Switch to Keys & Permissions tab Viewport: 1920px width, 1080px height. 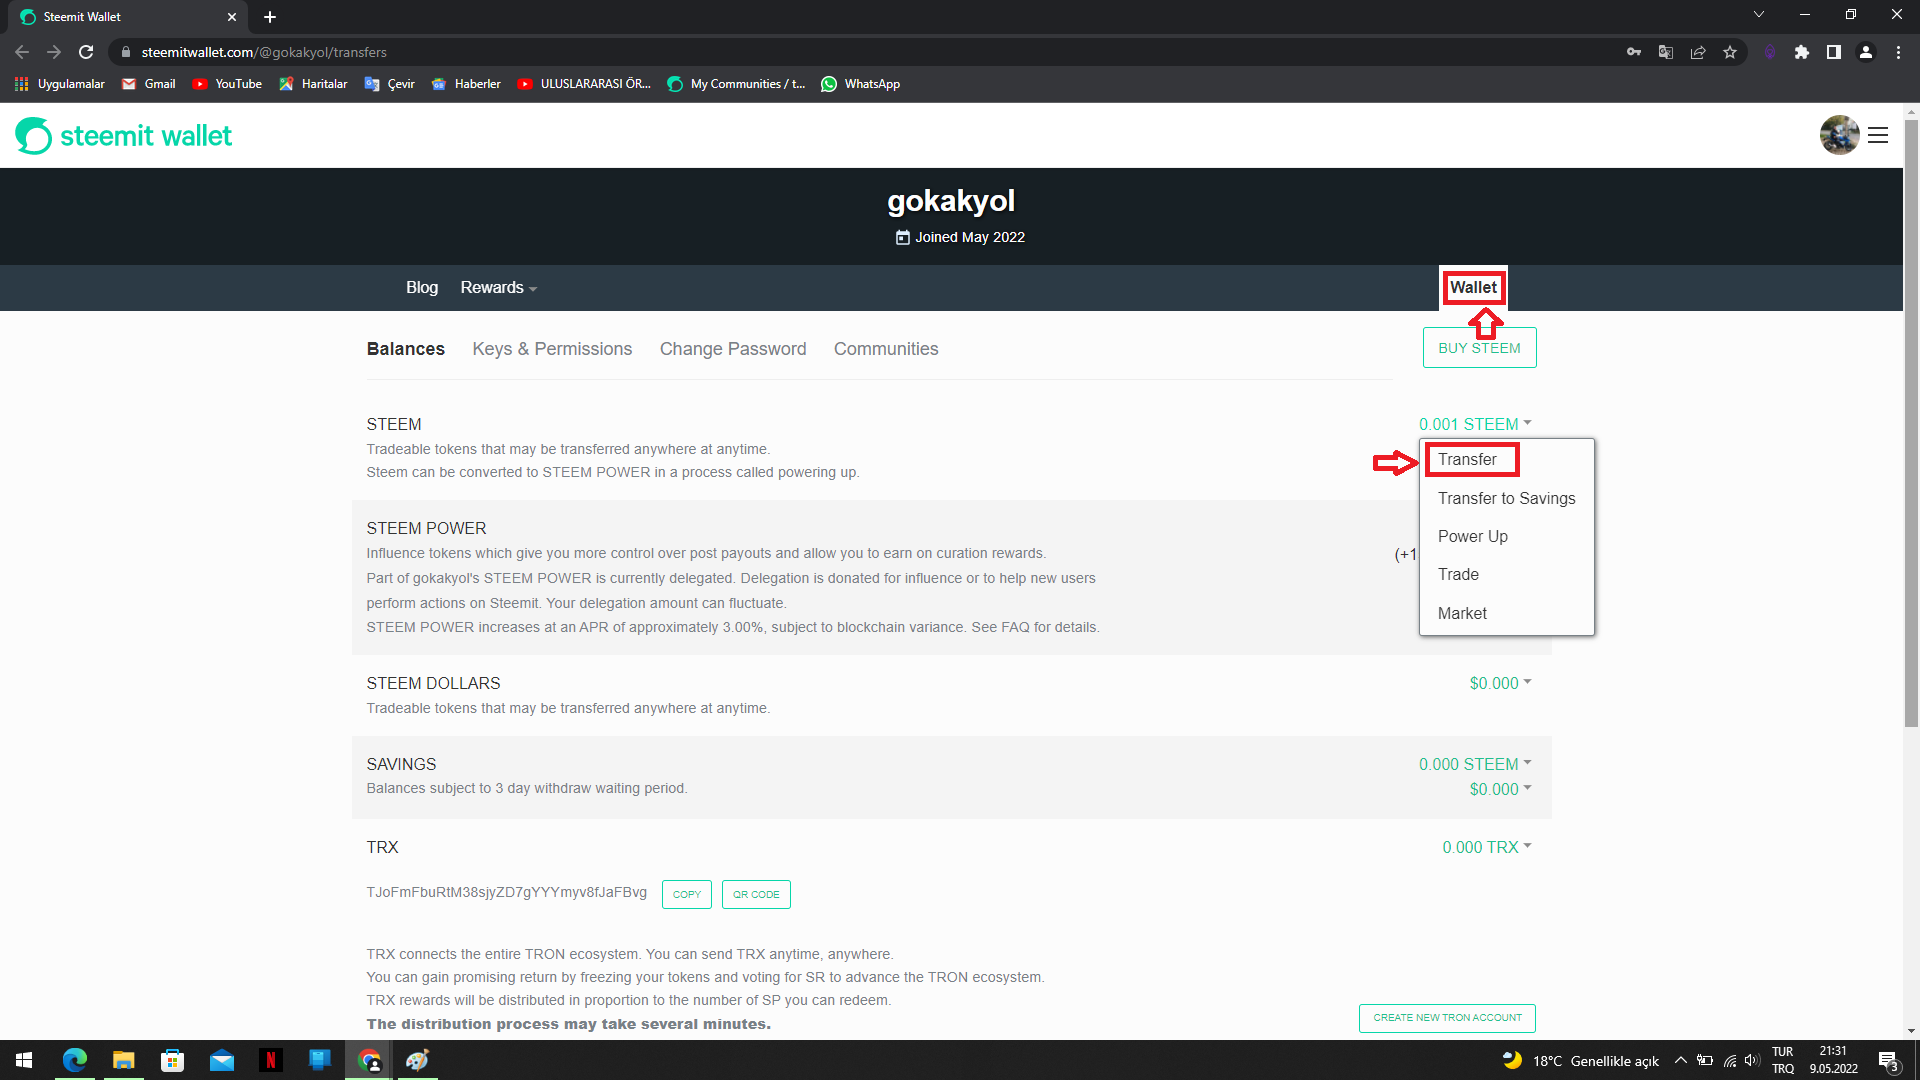[552, 349]
